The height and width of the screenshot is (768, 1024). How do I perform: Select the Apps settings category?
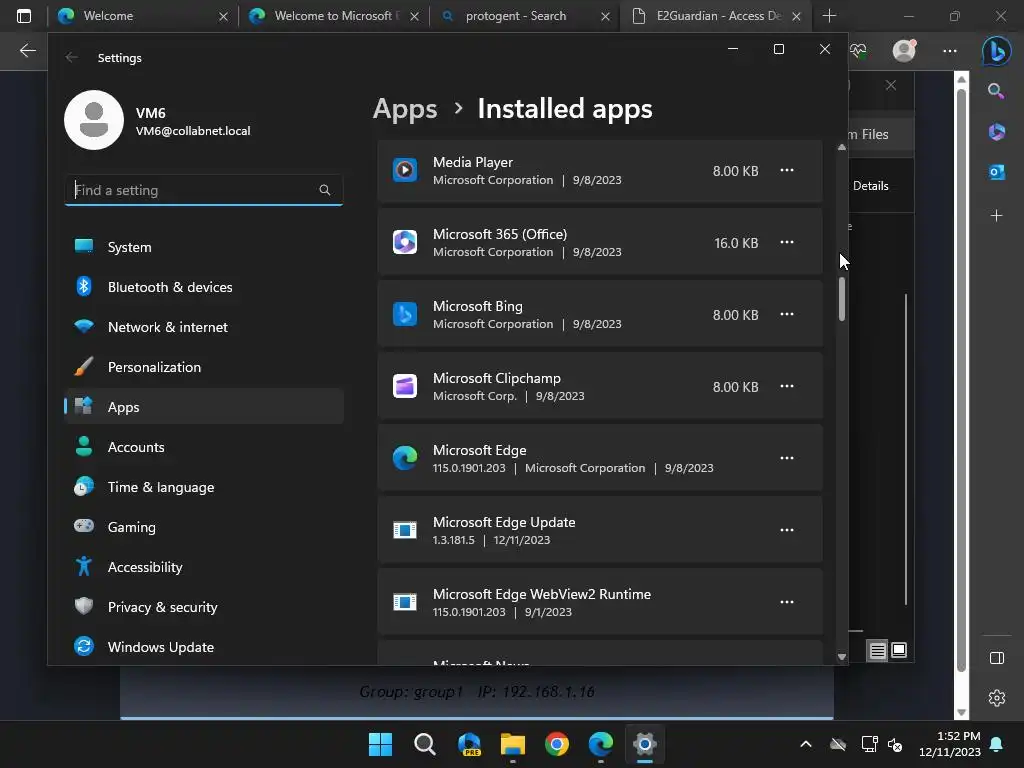click(204, 407)
